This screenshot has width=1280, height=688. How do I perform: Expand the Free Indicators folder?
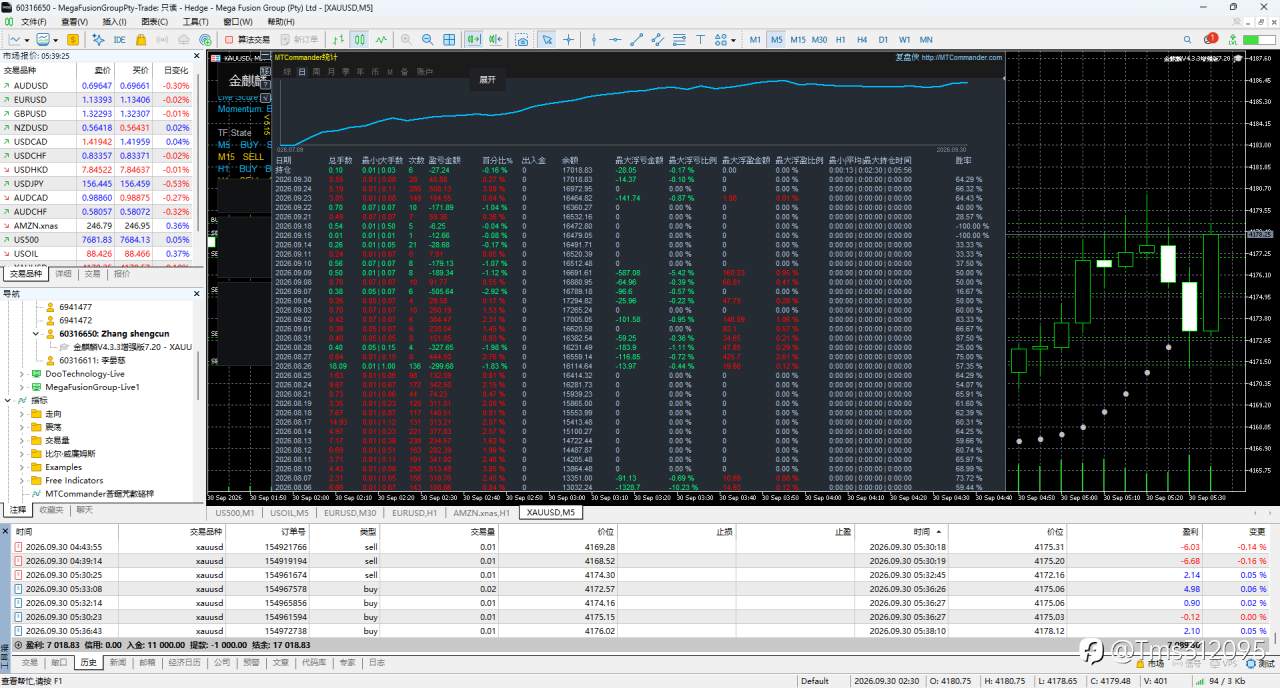(x=23, y=480)
